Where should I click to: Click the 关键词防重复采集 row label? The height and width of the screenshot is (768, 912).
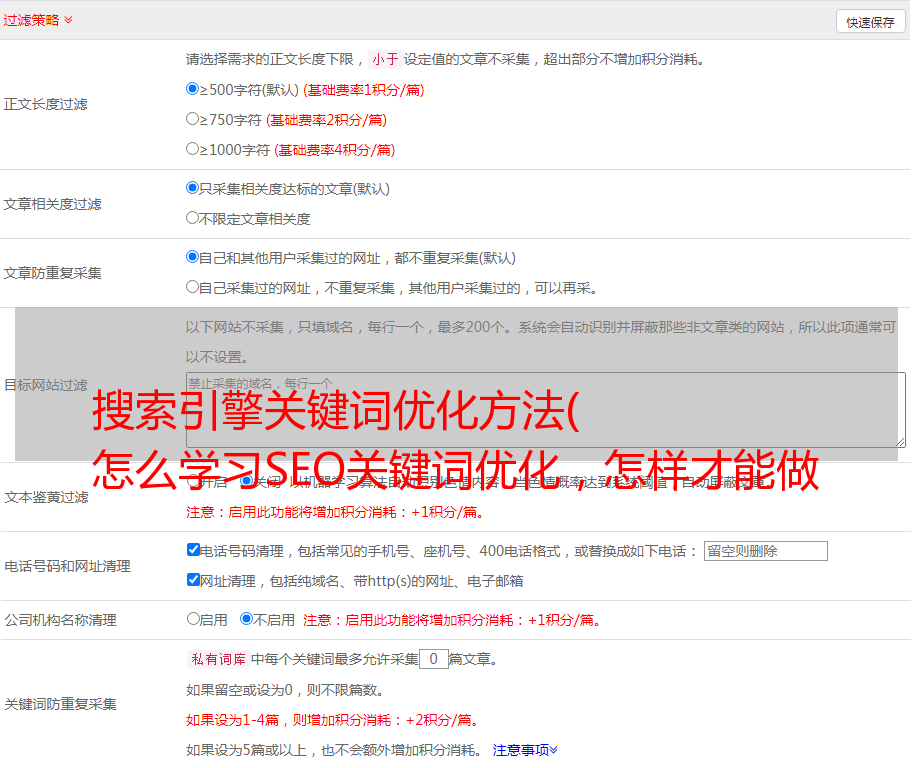tap(60, 704)
